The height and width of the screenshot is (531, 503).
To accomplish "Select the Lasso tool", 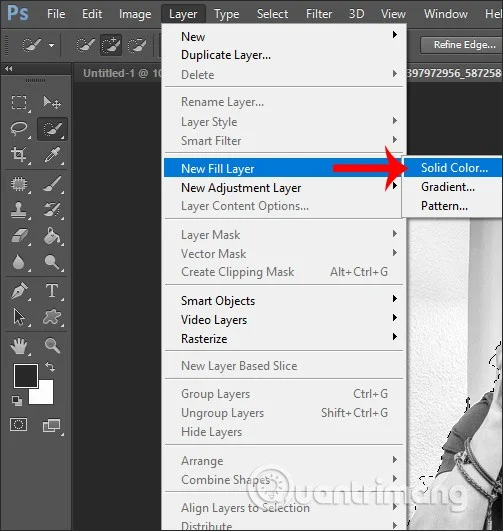I will [19, 129].
